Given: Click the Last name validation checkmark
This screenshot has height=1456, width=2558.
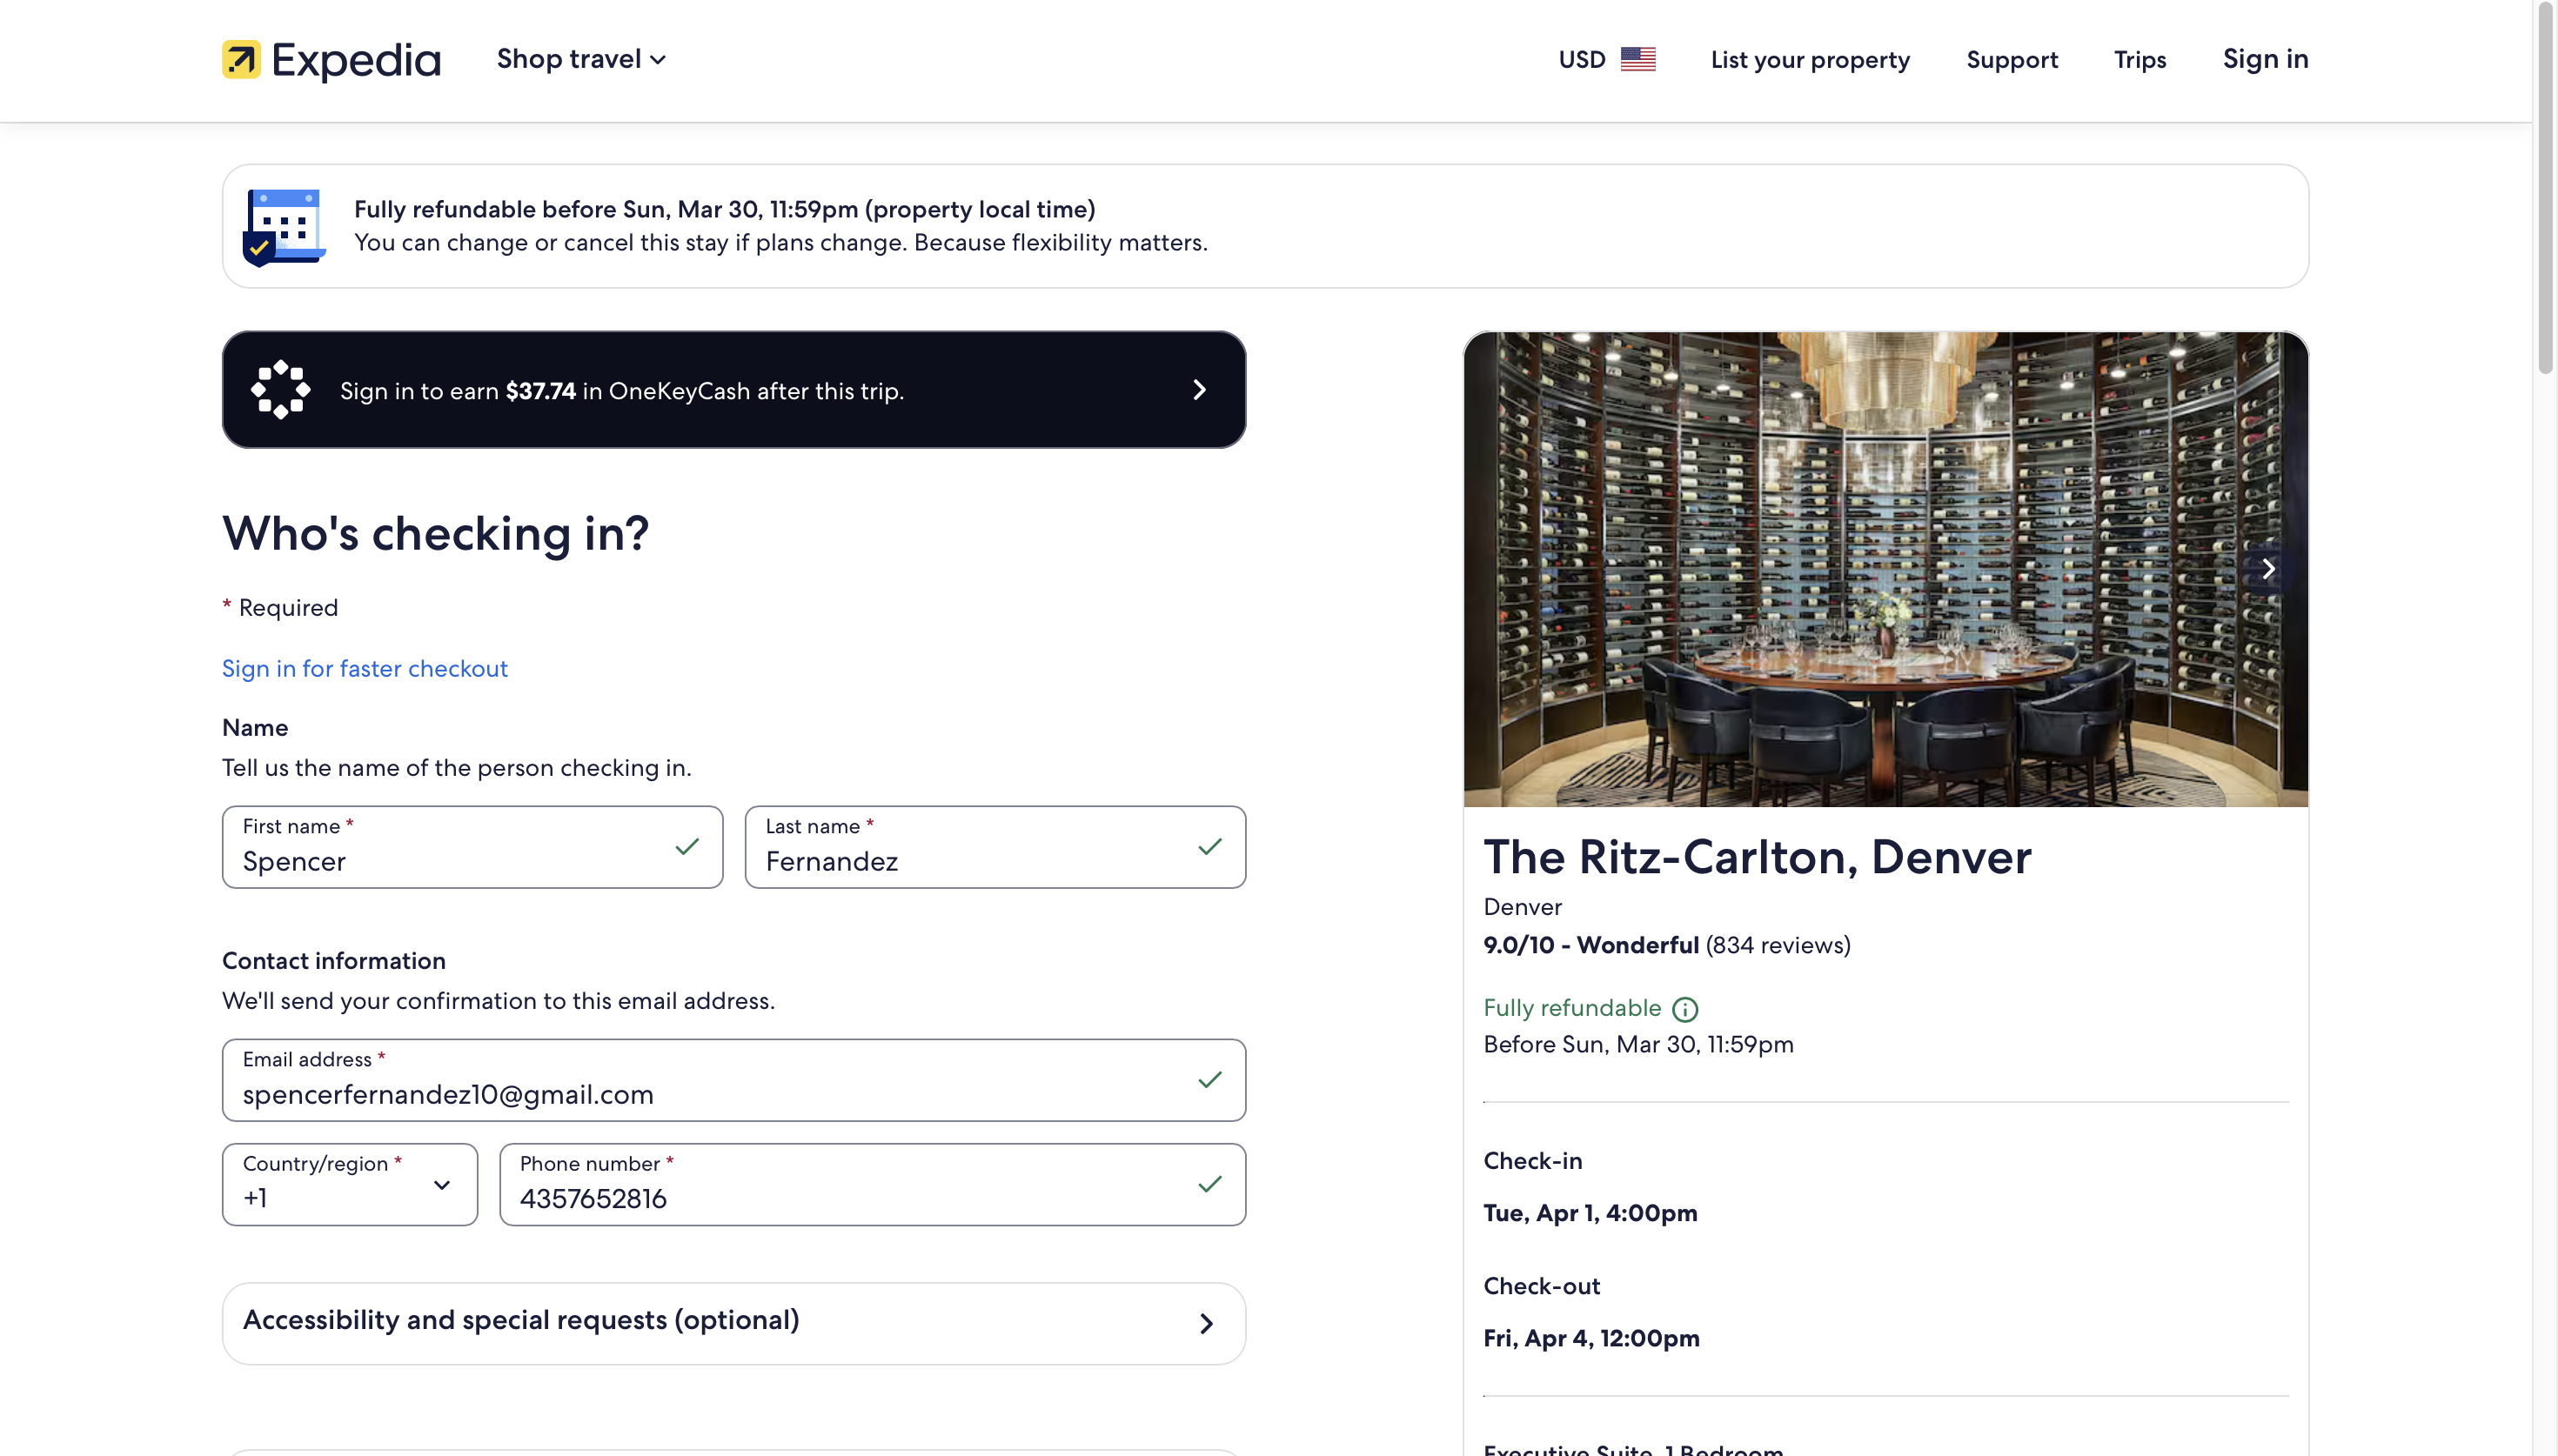Looking at the screenshot, I should pos(1210,847).
